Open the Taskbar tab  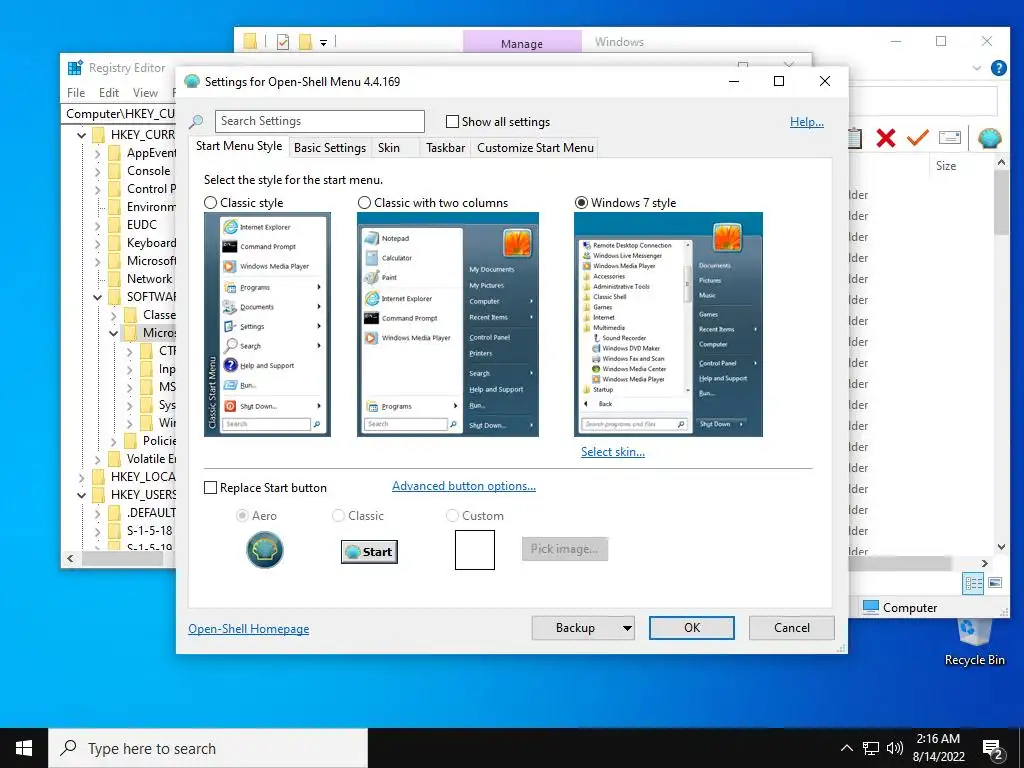(x=445, y=148)
